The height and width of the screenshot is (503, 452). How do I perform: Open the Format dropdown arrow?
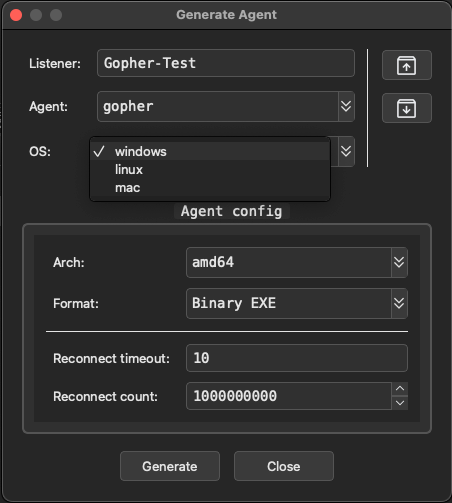click(x=399, y=303)
